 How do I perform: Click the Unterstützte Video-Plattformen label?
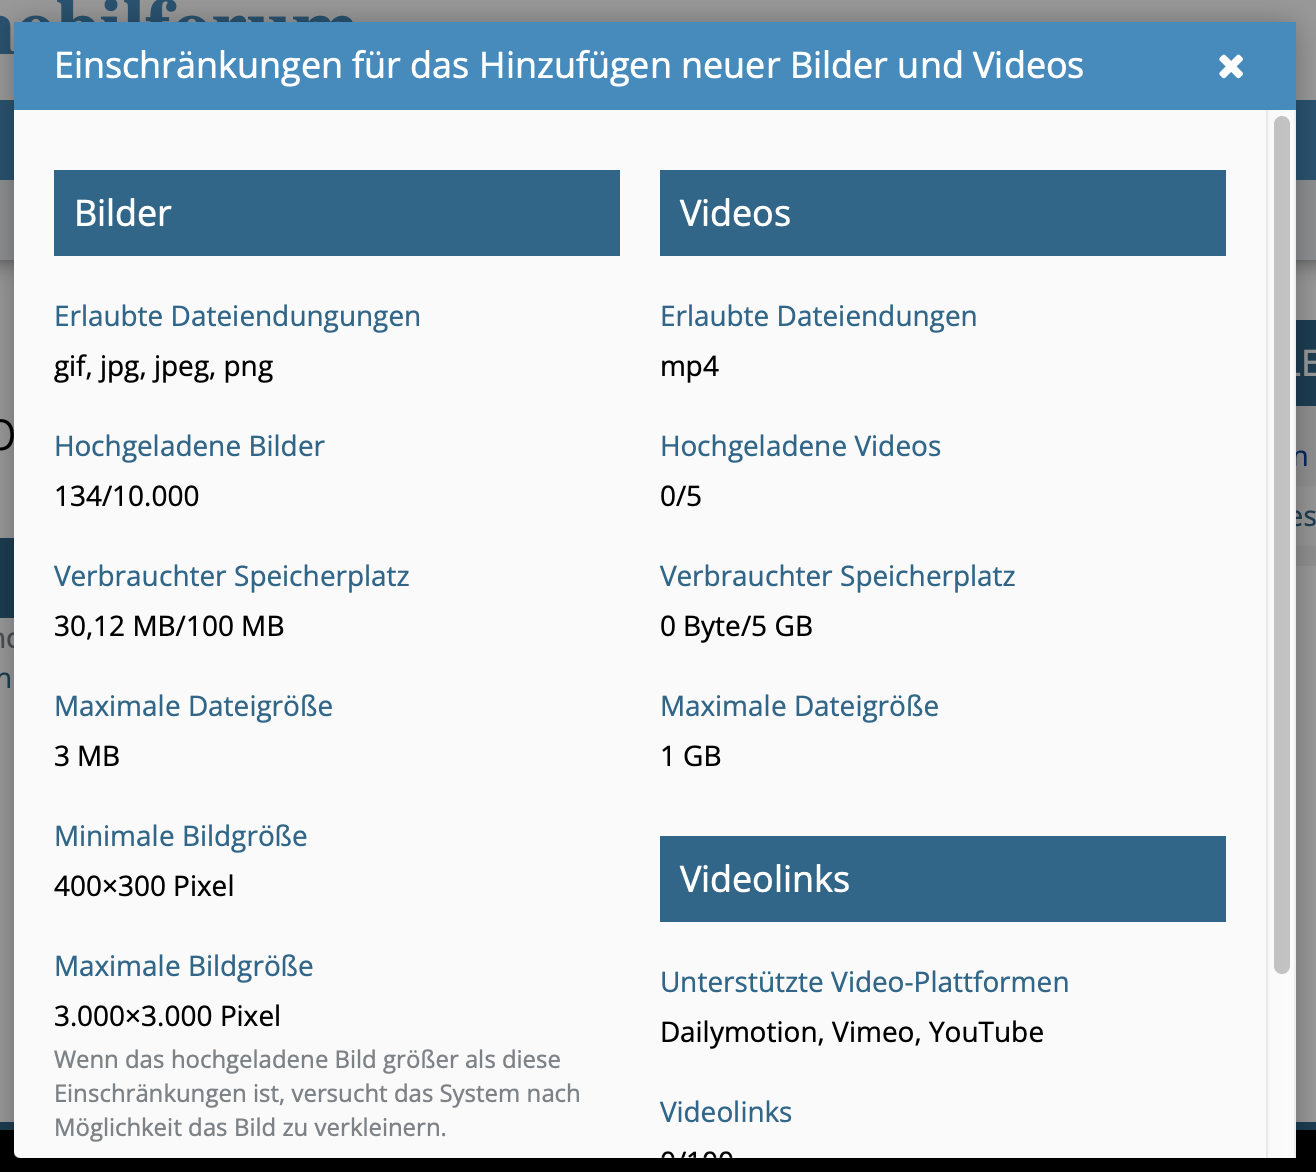pyautogui.click(x=864, y=982)
